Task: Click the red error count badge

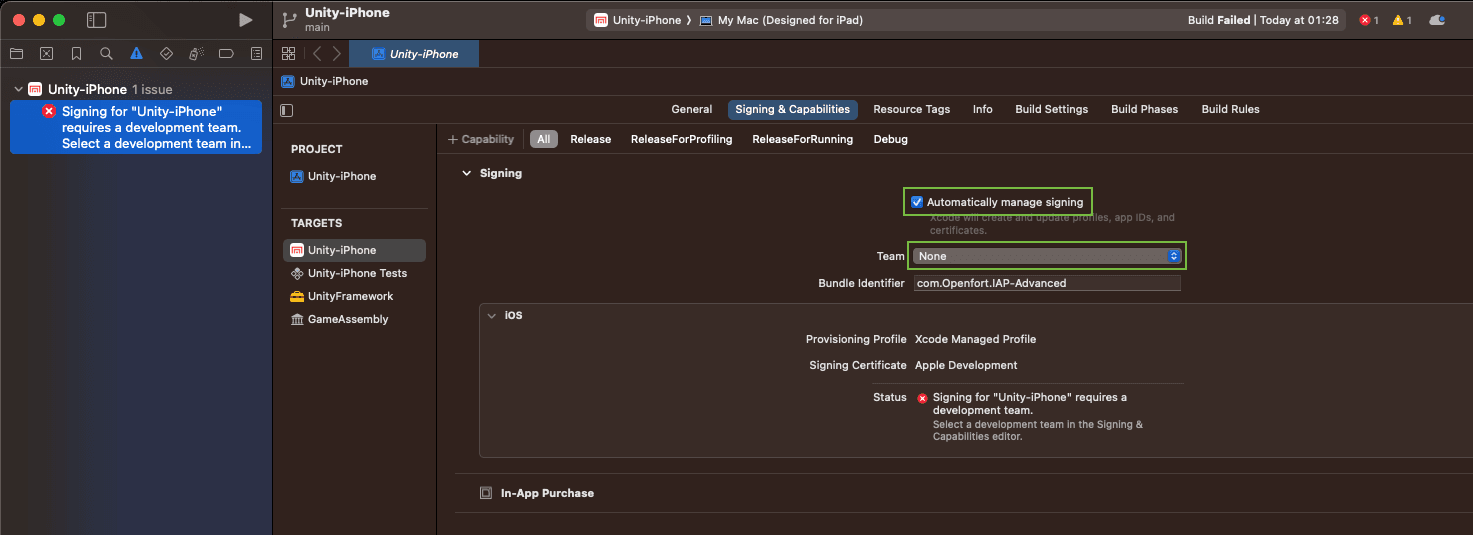Action: tap(1369, 20)
